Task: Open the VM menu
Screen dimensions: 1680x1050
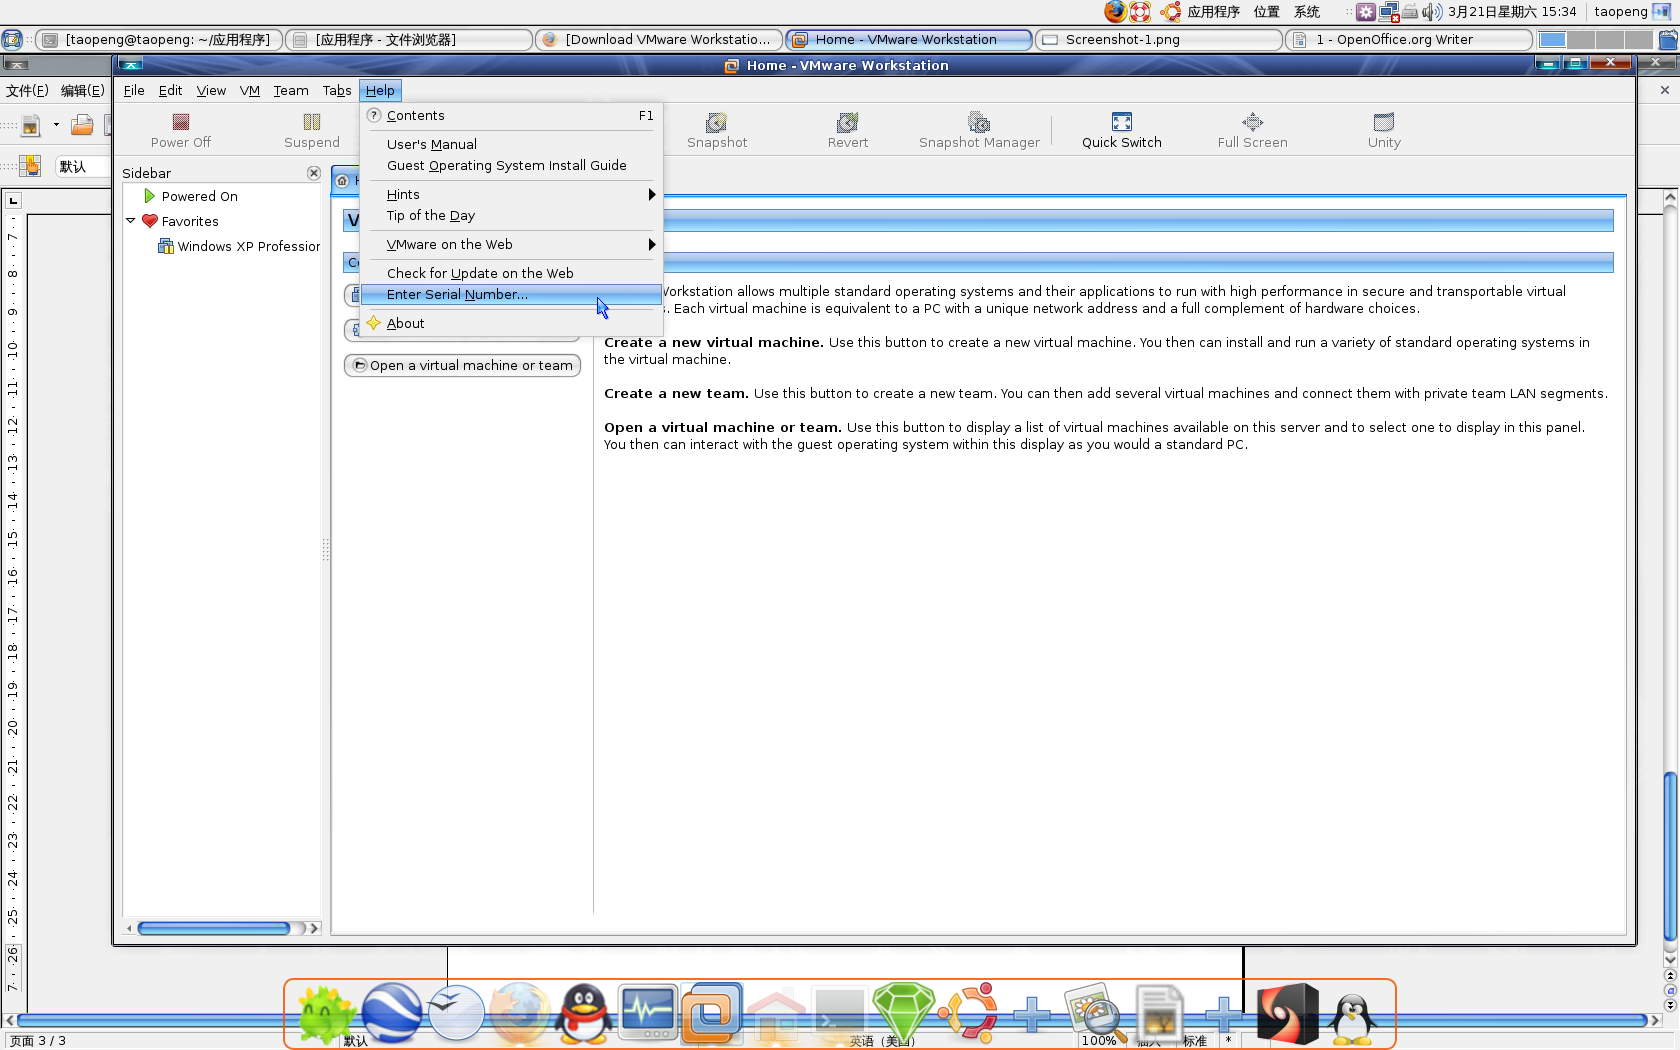Action: tap(250, 91)
